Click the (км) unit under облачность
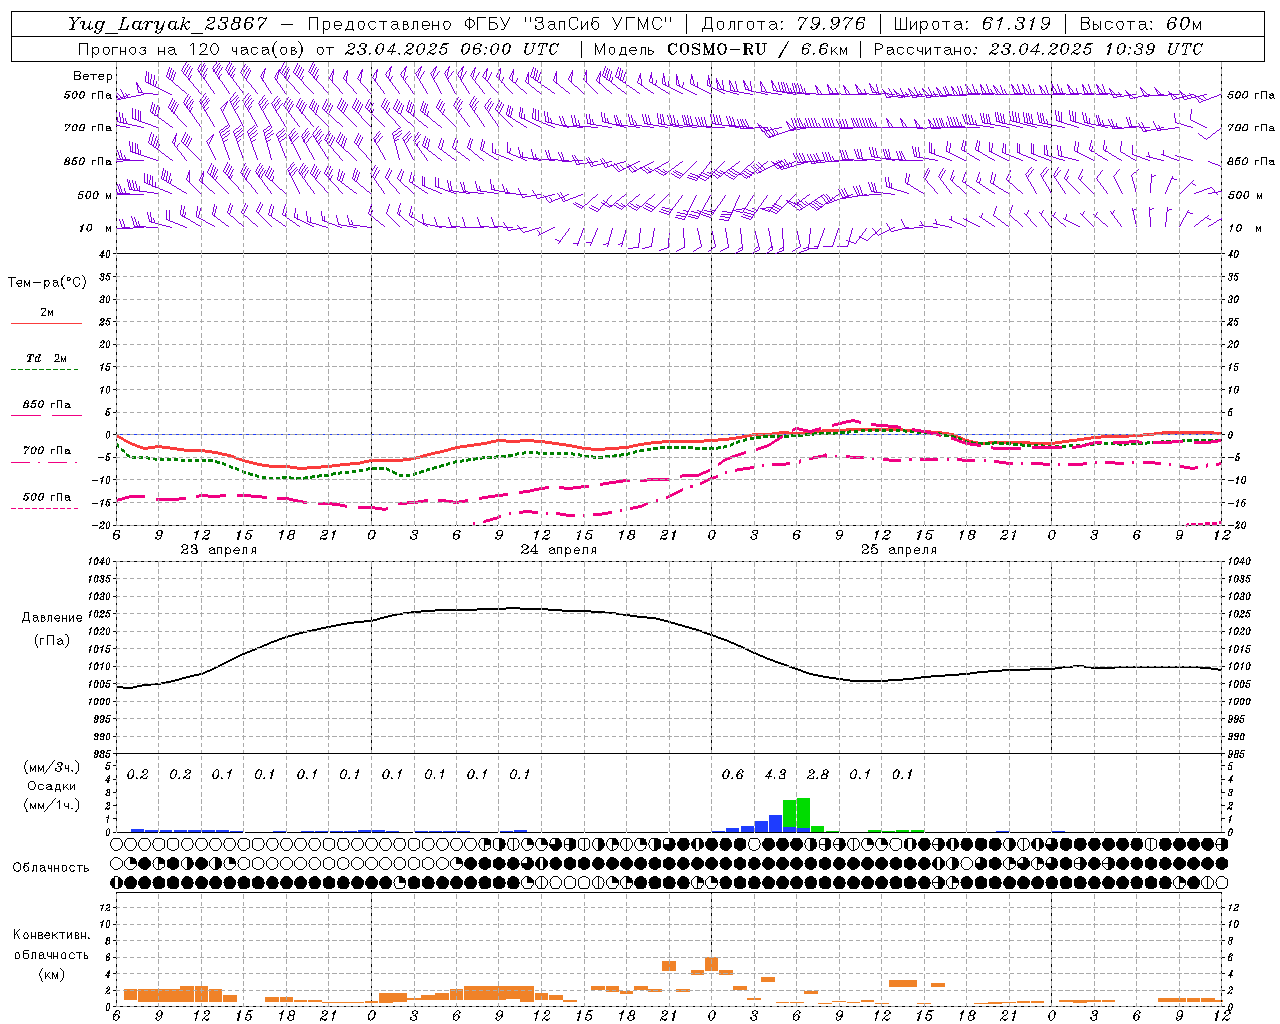This screenshot has height=1024, width=1280. 51,973
